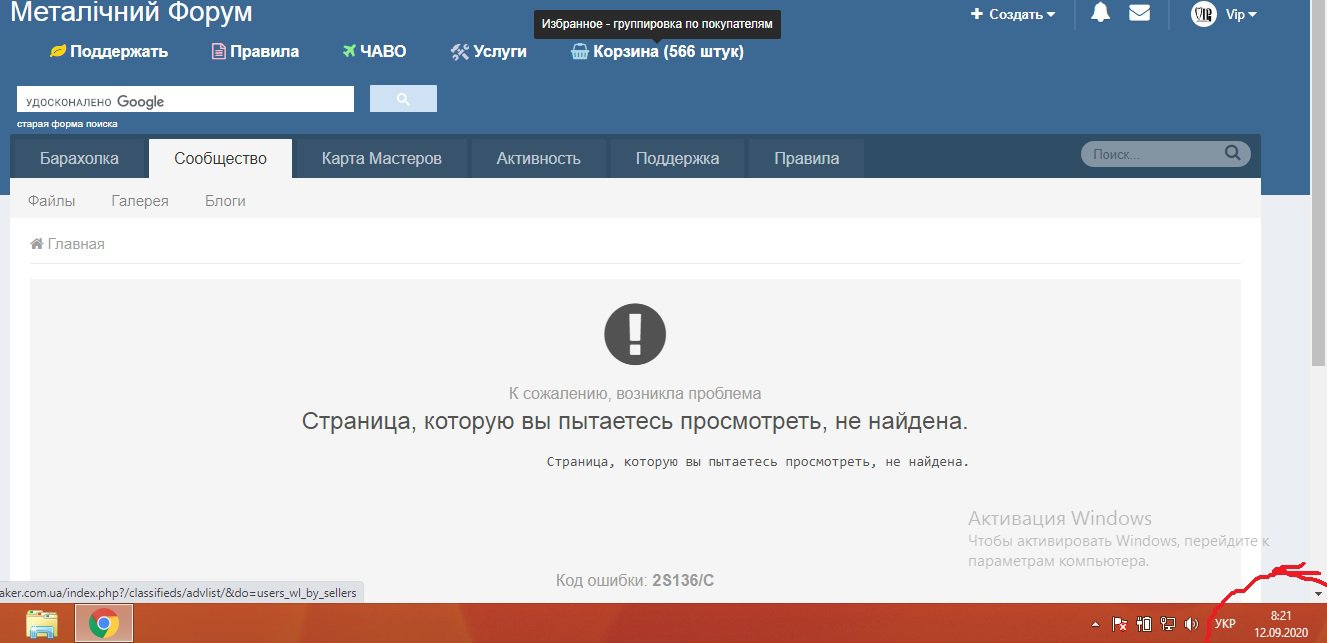Click the volume speaker tray icon
The image size is (1327, 643).
coord(1190,624)
